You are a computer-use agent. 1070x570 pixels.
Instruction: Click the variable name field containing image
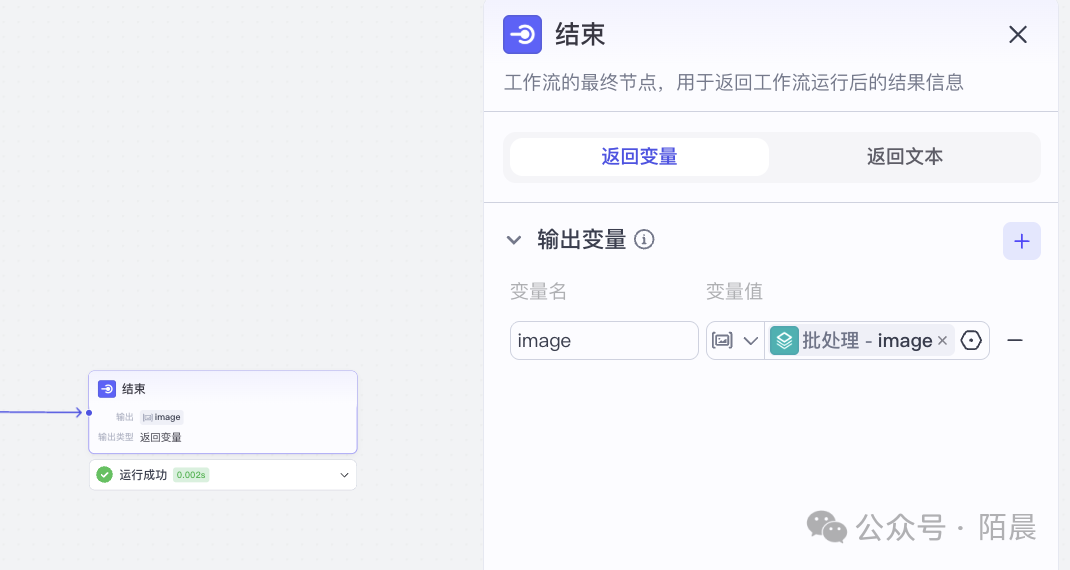(x=603, y=341)
